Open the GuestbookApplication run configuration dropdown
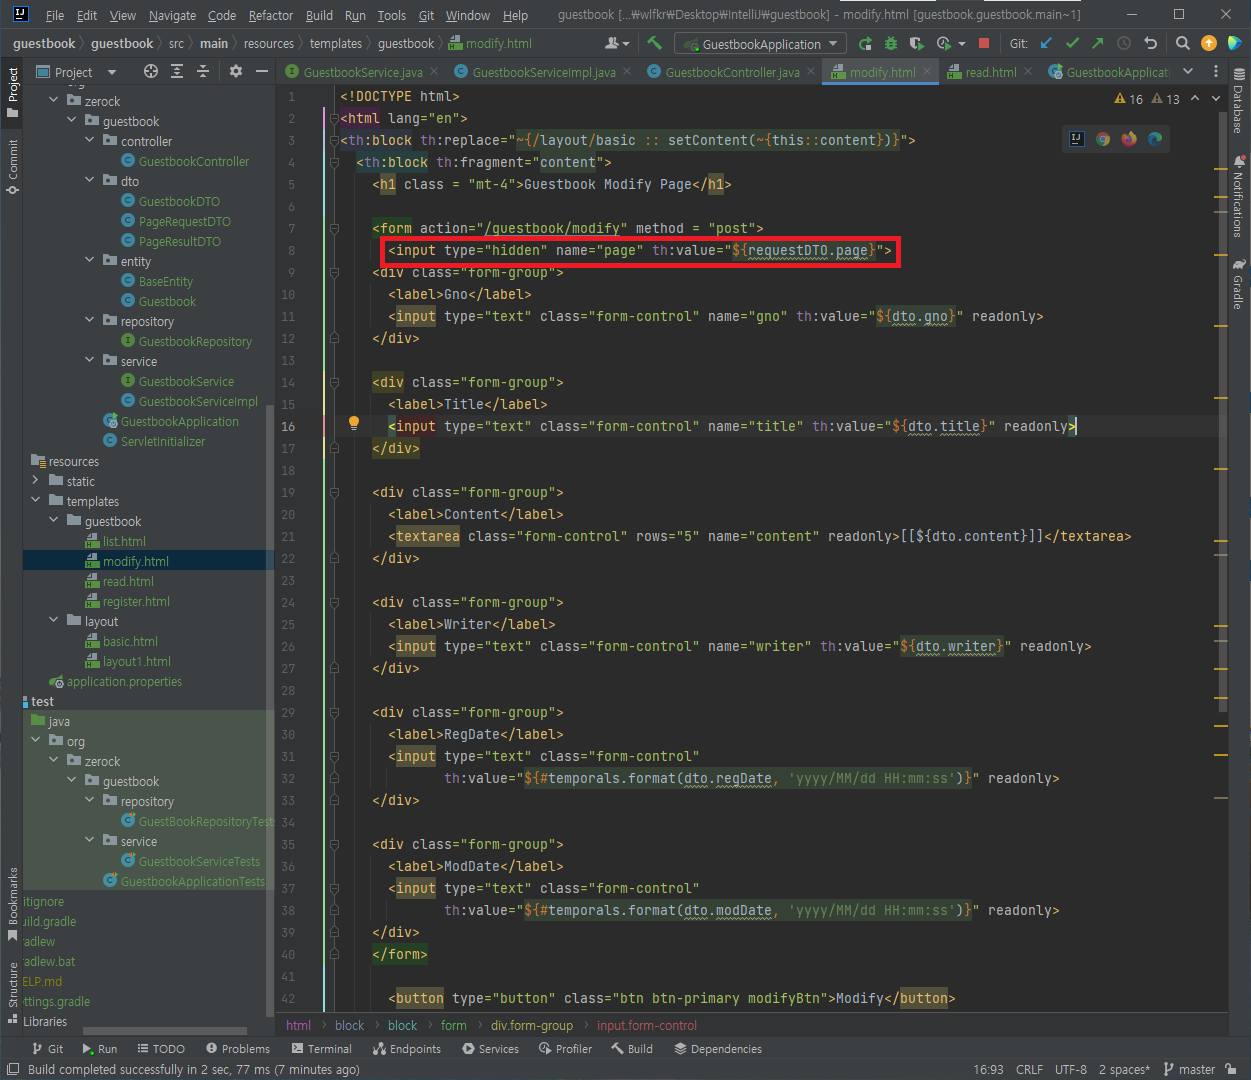This screenshot has width=1251, height=1080. [760, 44]
